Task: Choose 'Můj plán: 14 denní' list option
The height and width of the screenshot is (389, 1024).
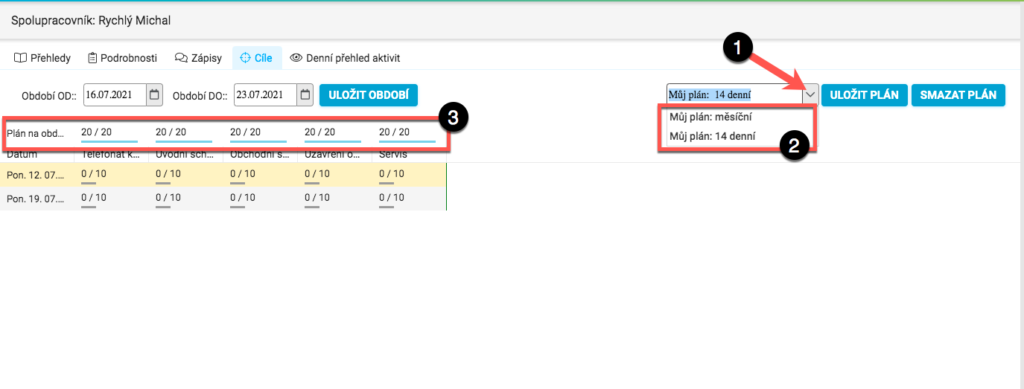Action: pos(712,136)
